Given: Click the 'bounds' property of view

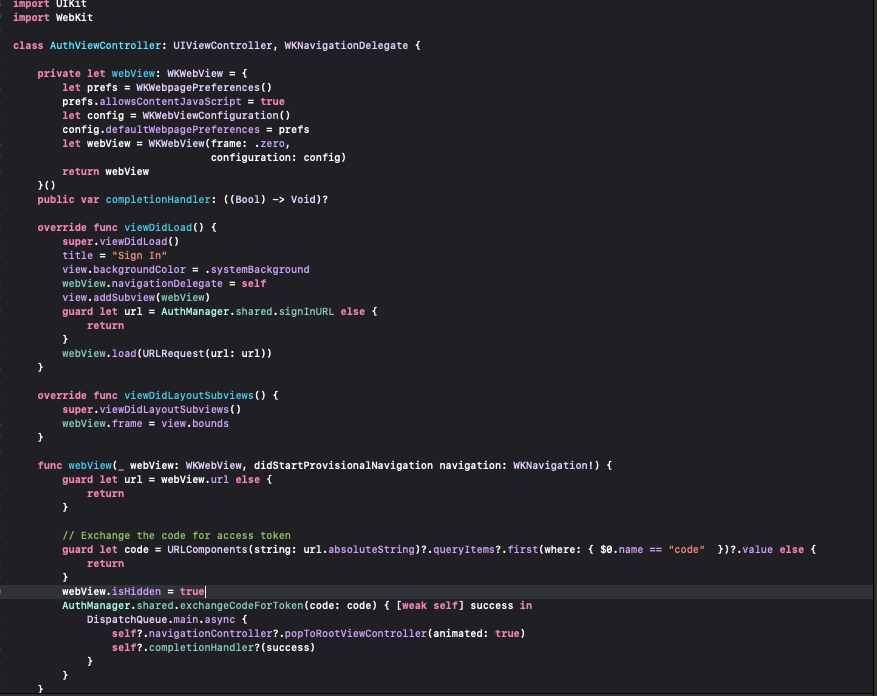Looking at the screenshot, I should 210,423.
